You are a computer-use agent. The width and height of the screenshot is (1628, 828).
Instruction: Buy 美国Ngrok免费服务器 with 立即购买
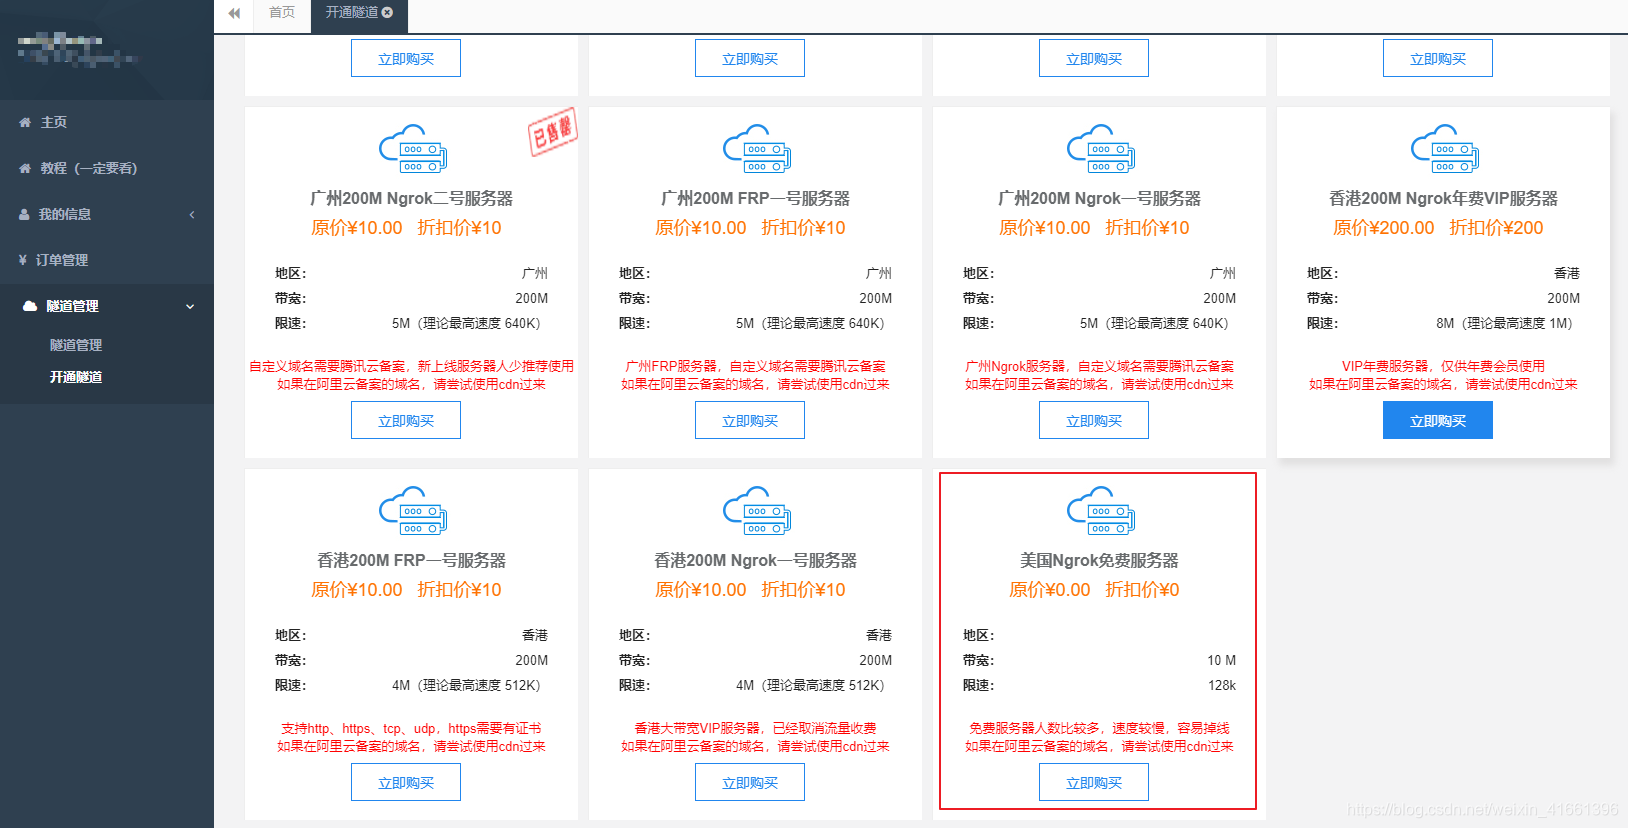(x=1094, y=782)
